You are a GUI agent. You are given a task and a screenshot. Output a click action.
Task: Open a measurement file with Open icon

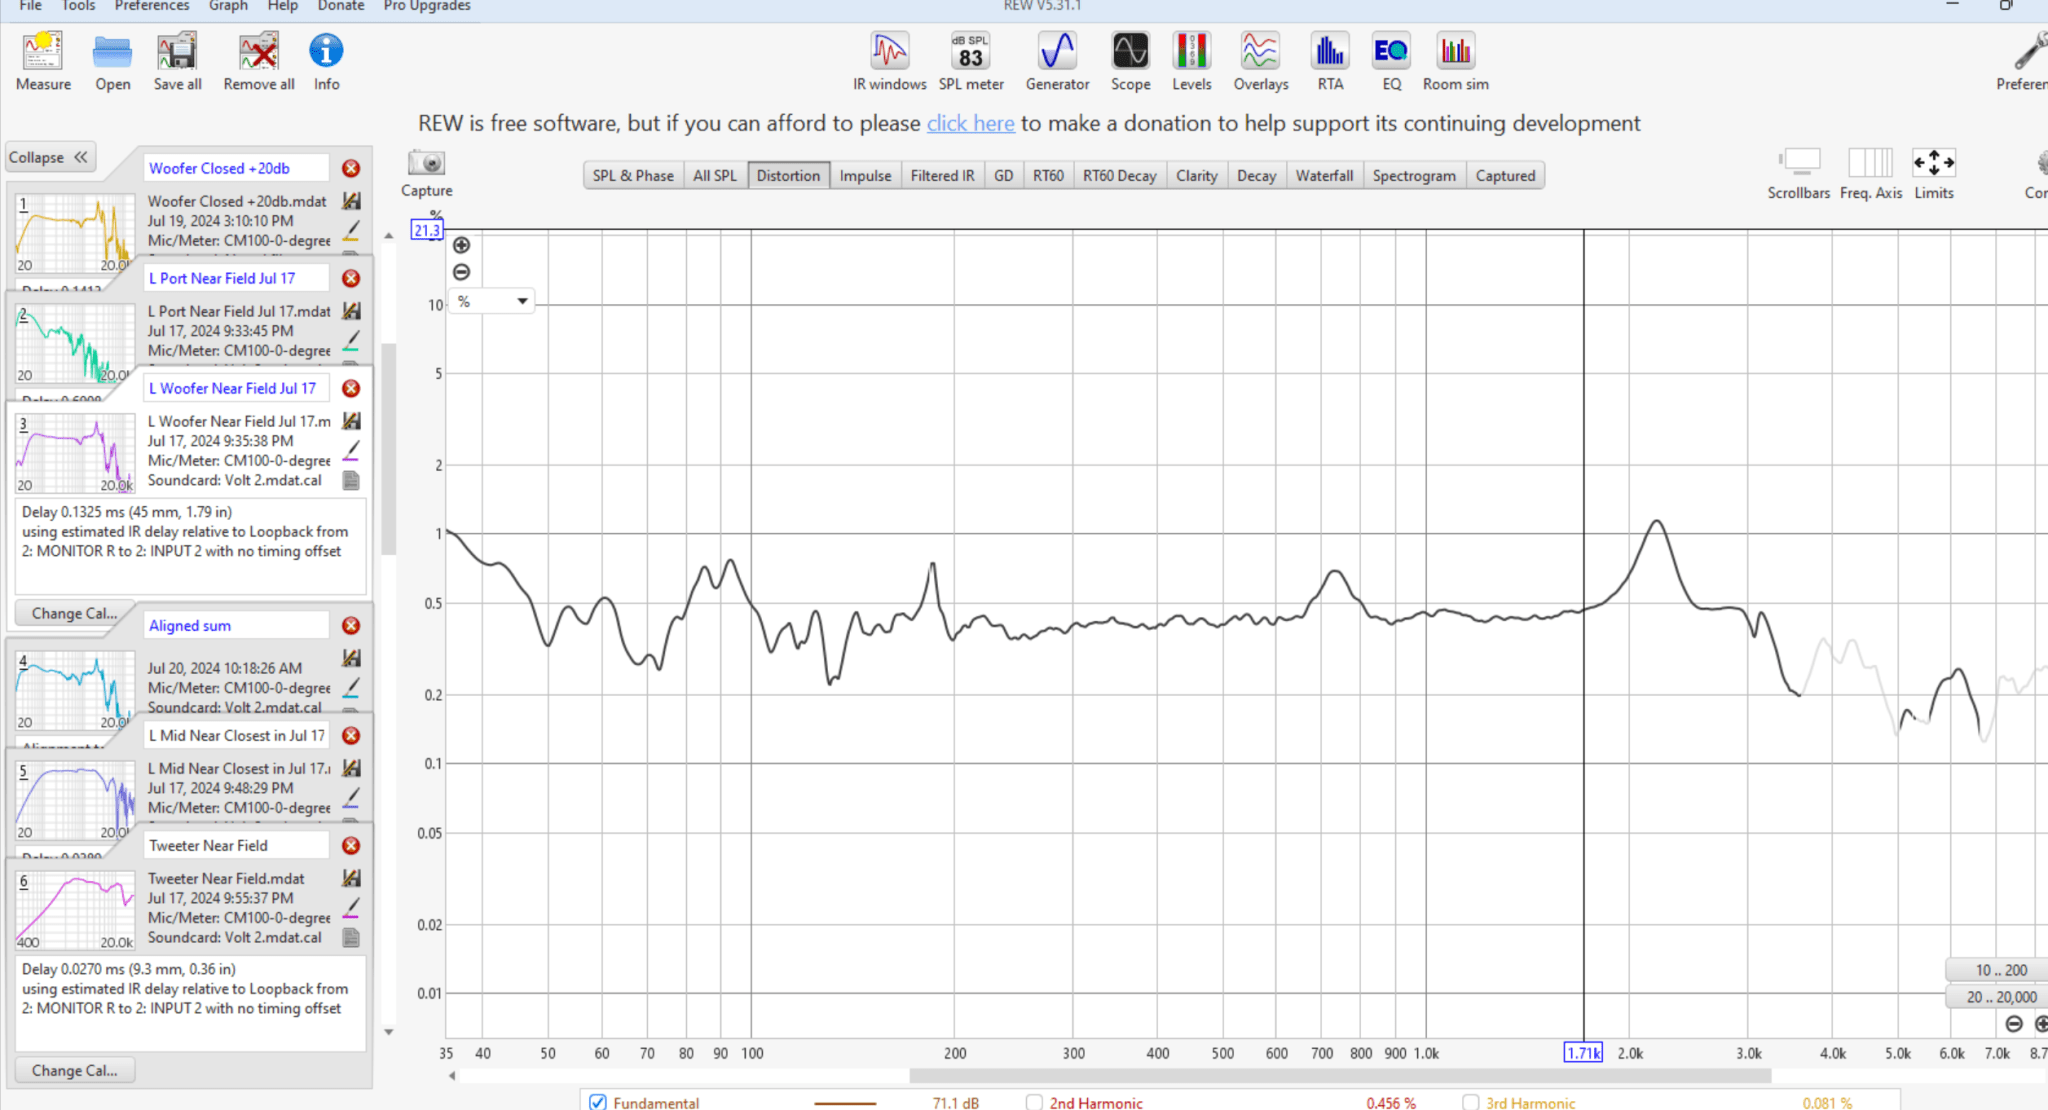pyautogui.click(x=112, y=61)
